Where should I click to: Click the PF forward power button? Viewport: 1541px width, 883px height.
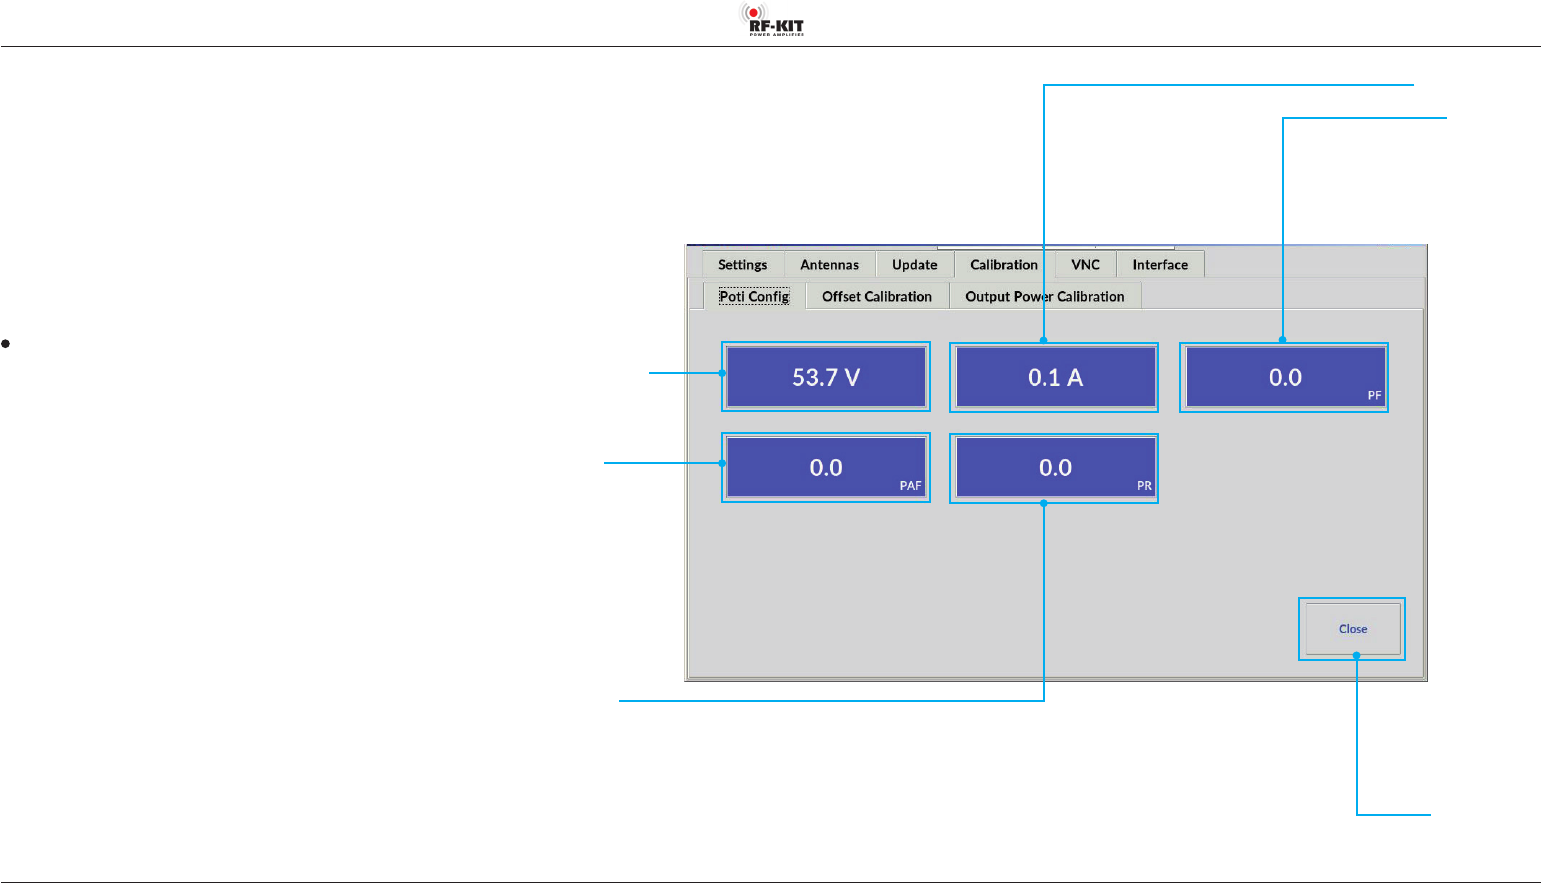pyautogui.click(x=1285, y=377)
